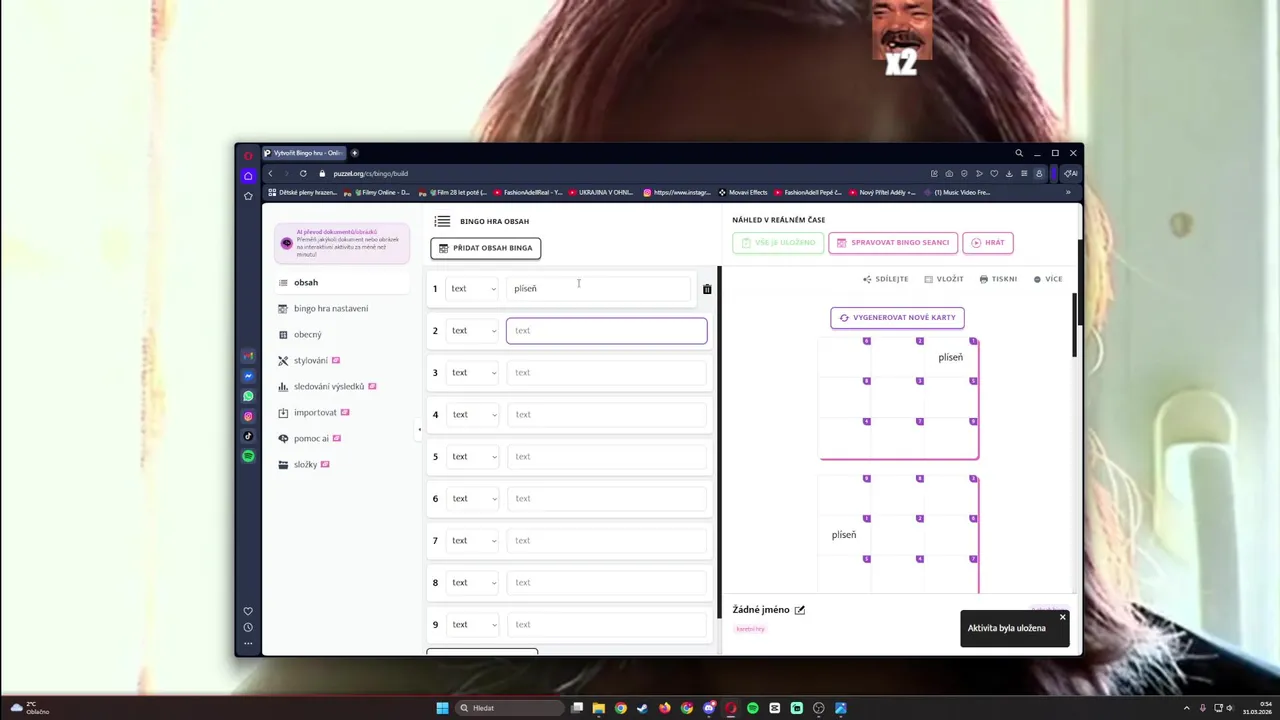Open TikTok in the Opera sidebar
1280x720 pixels.
[248, 436]
